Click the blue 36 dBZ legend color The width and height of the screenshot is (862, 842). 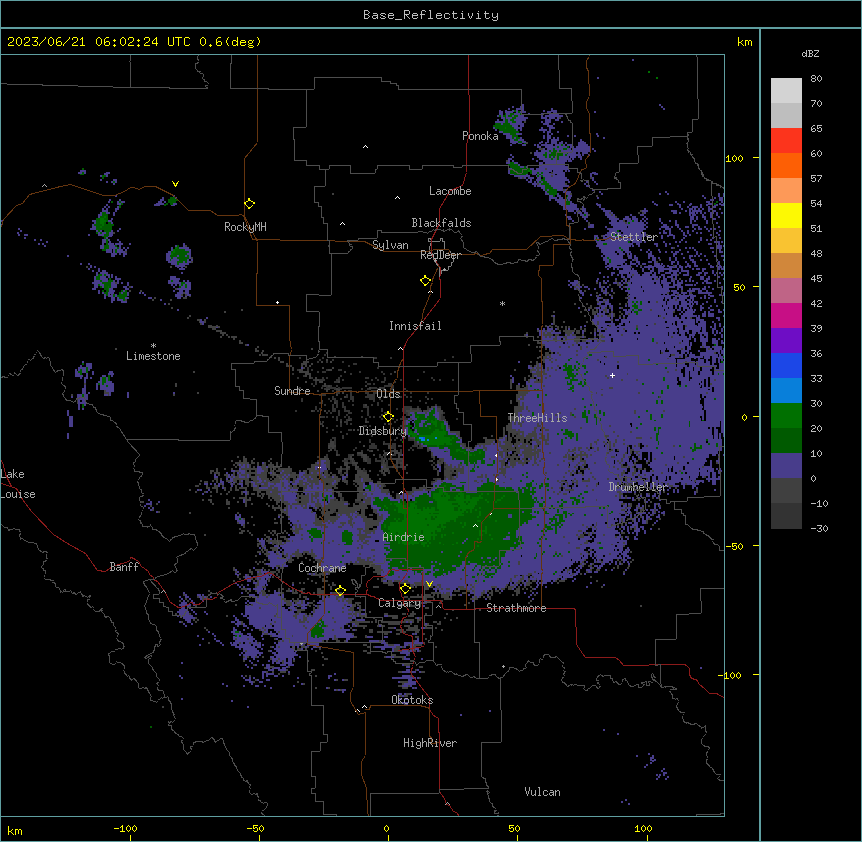pyautogui.click(x=786, y=365)
